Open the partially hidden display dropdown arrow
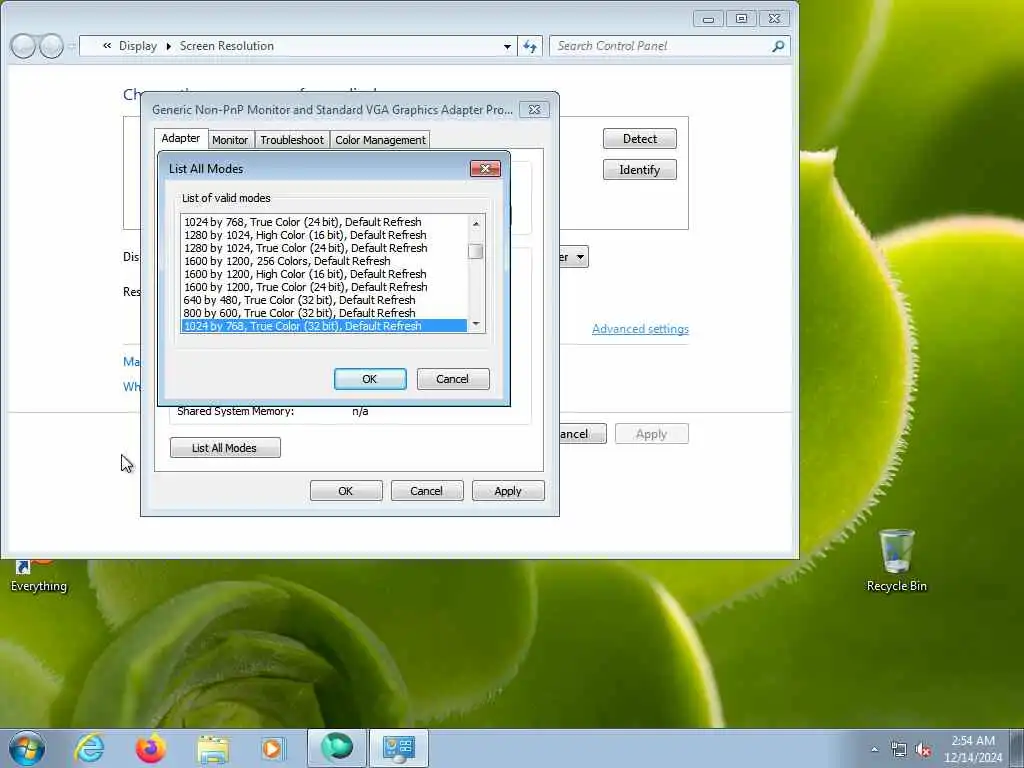This screenshot has width=1024, height=768. point(580,257)
